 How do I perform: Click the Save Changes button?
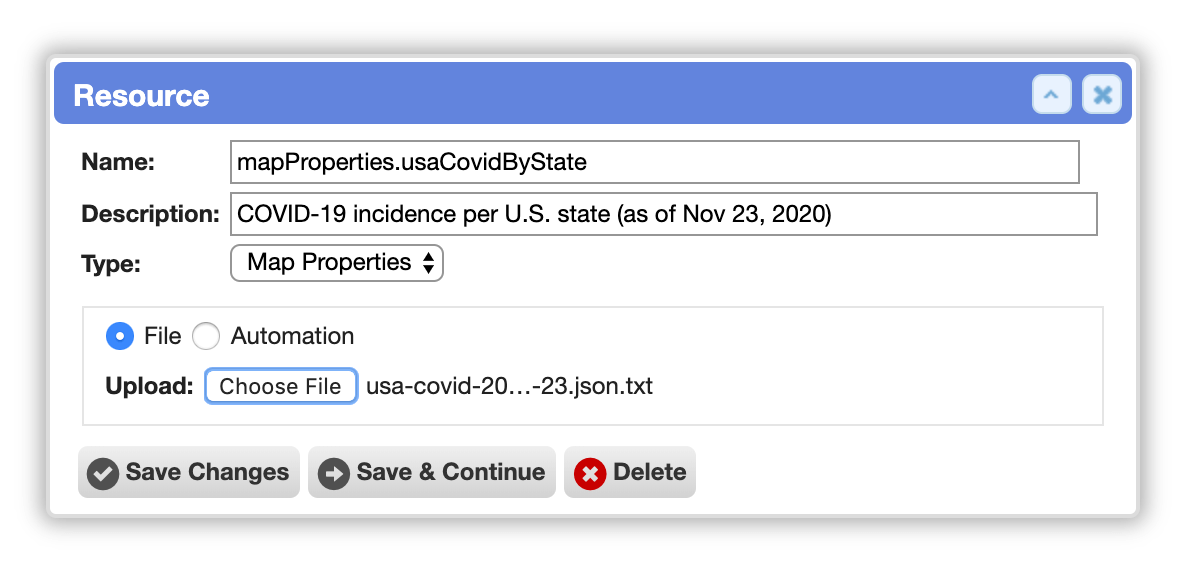click(x=189, y=472)
